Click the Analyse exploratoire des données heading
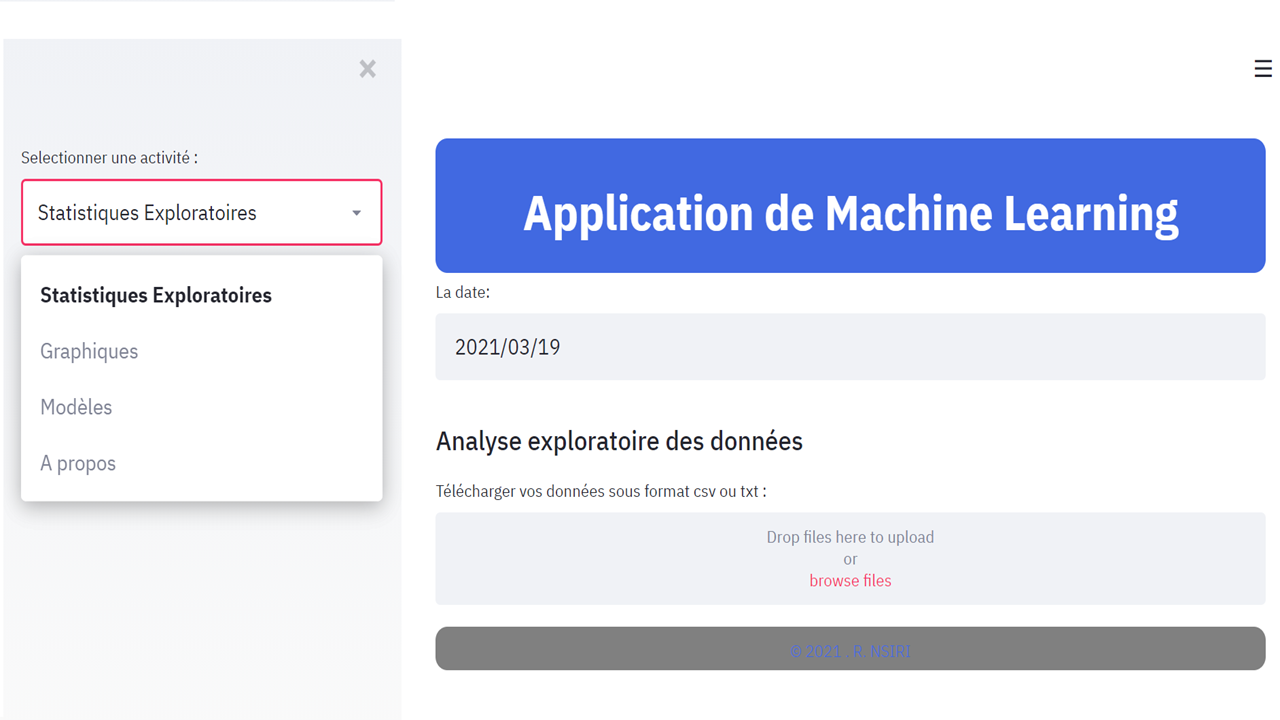 click(x=619, y=441)
